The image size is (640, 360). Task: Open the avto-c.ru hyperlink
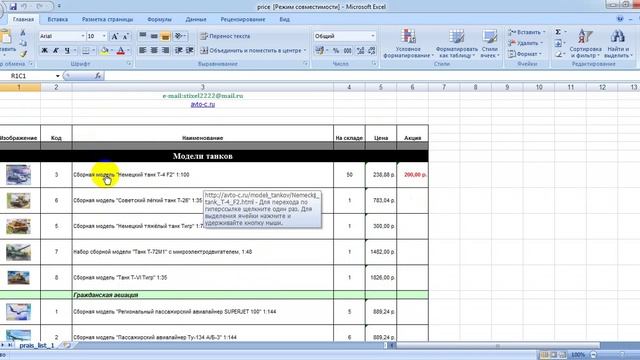pos(203,104)
